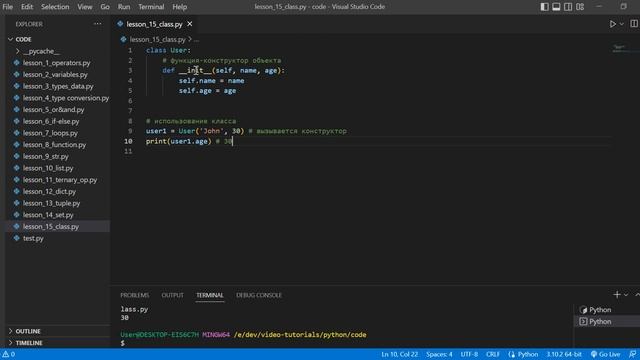Open customize layout icon

[x=580, y=7]
